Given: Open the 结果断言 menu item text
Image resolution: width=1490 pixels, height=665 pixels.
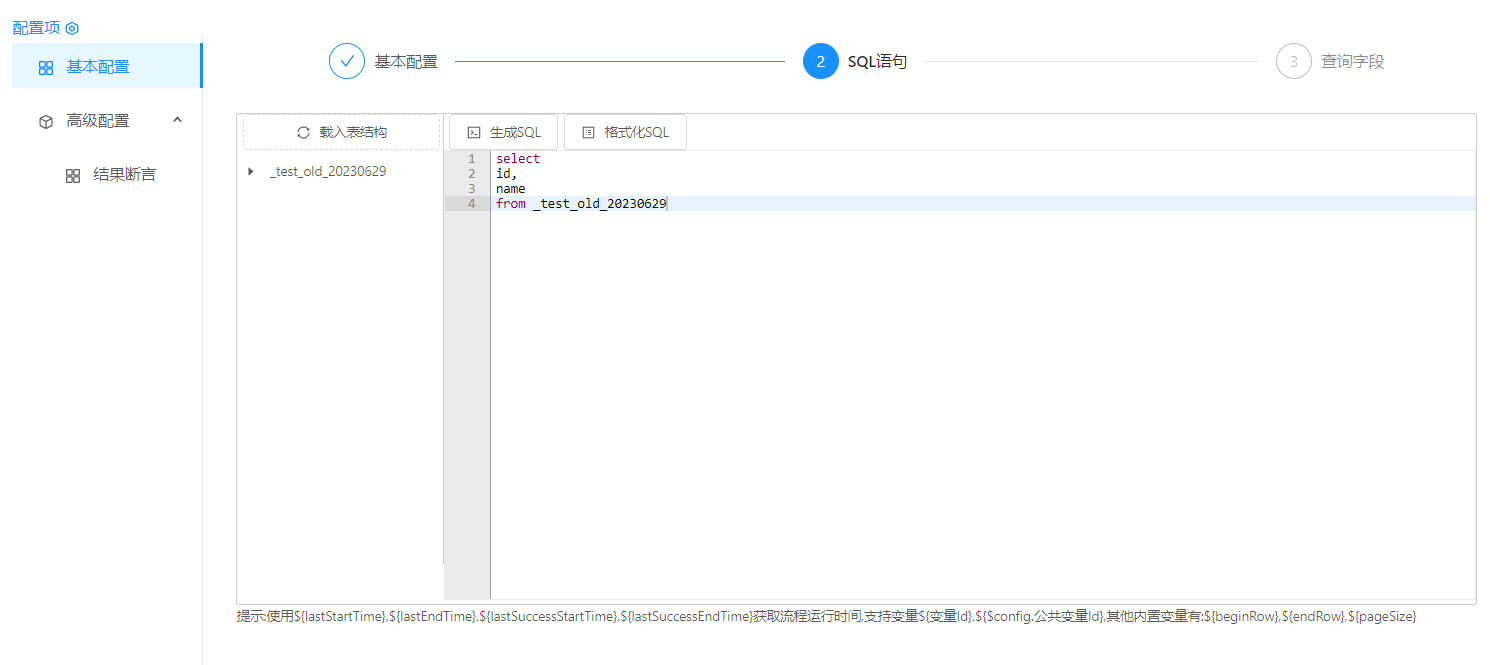Looking at the screenshot, I should [x=124, y=175].
